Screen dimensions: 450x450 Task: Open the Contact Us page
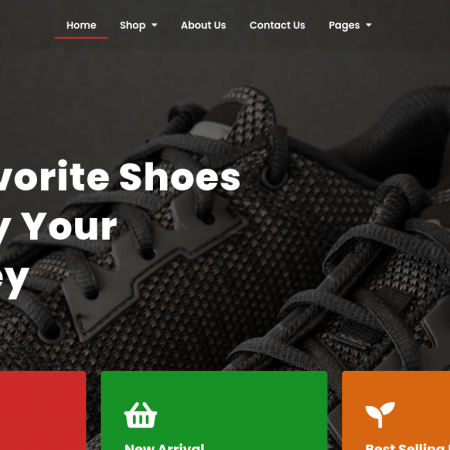277,25
